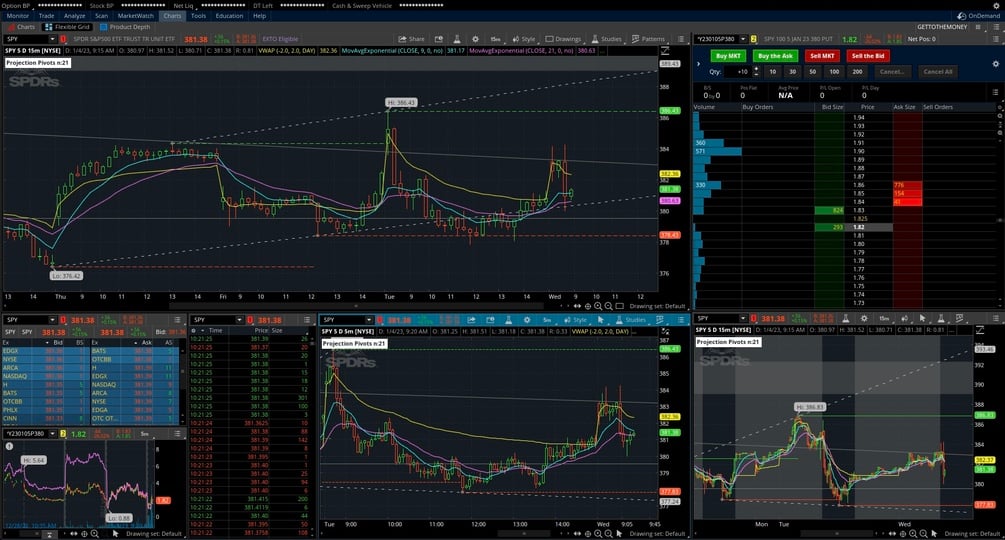Click red link color icon on main chart

tap(62, 39)
